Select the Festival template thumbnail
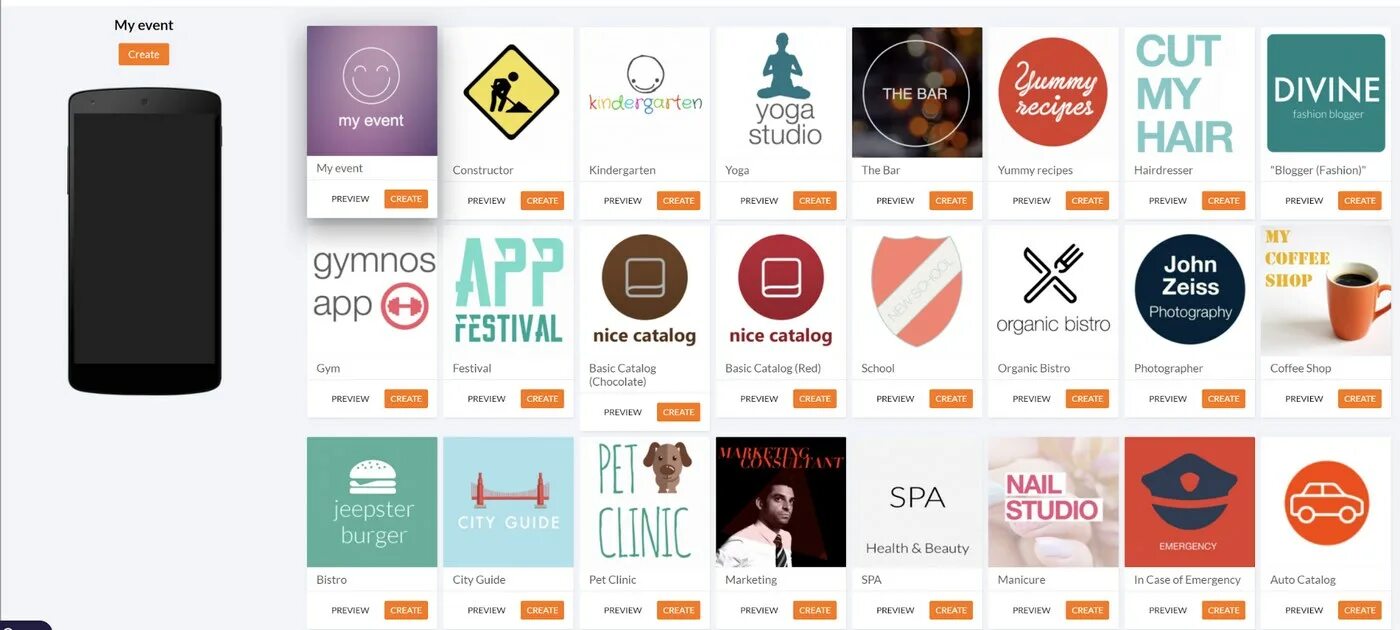This screenshot has width=1400, height=630. 508,290
